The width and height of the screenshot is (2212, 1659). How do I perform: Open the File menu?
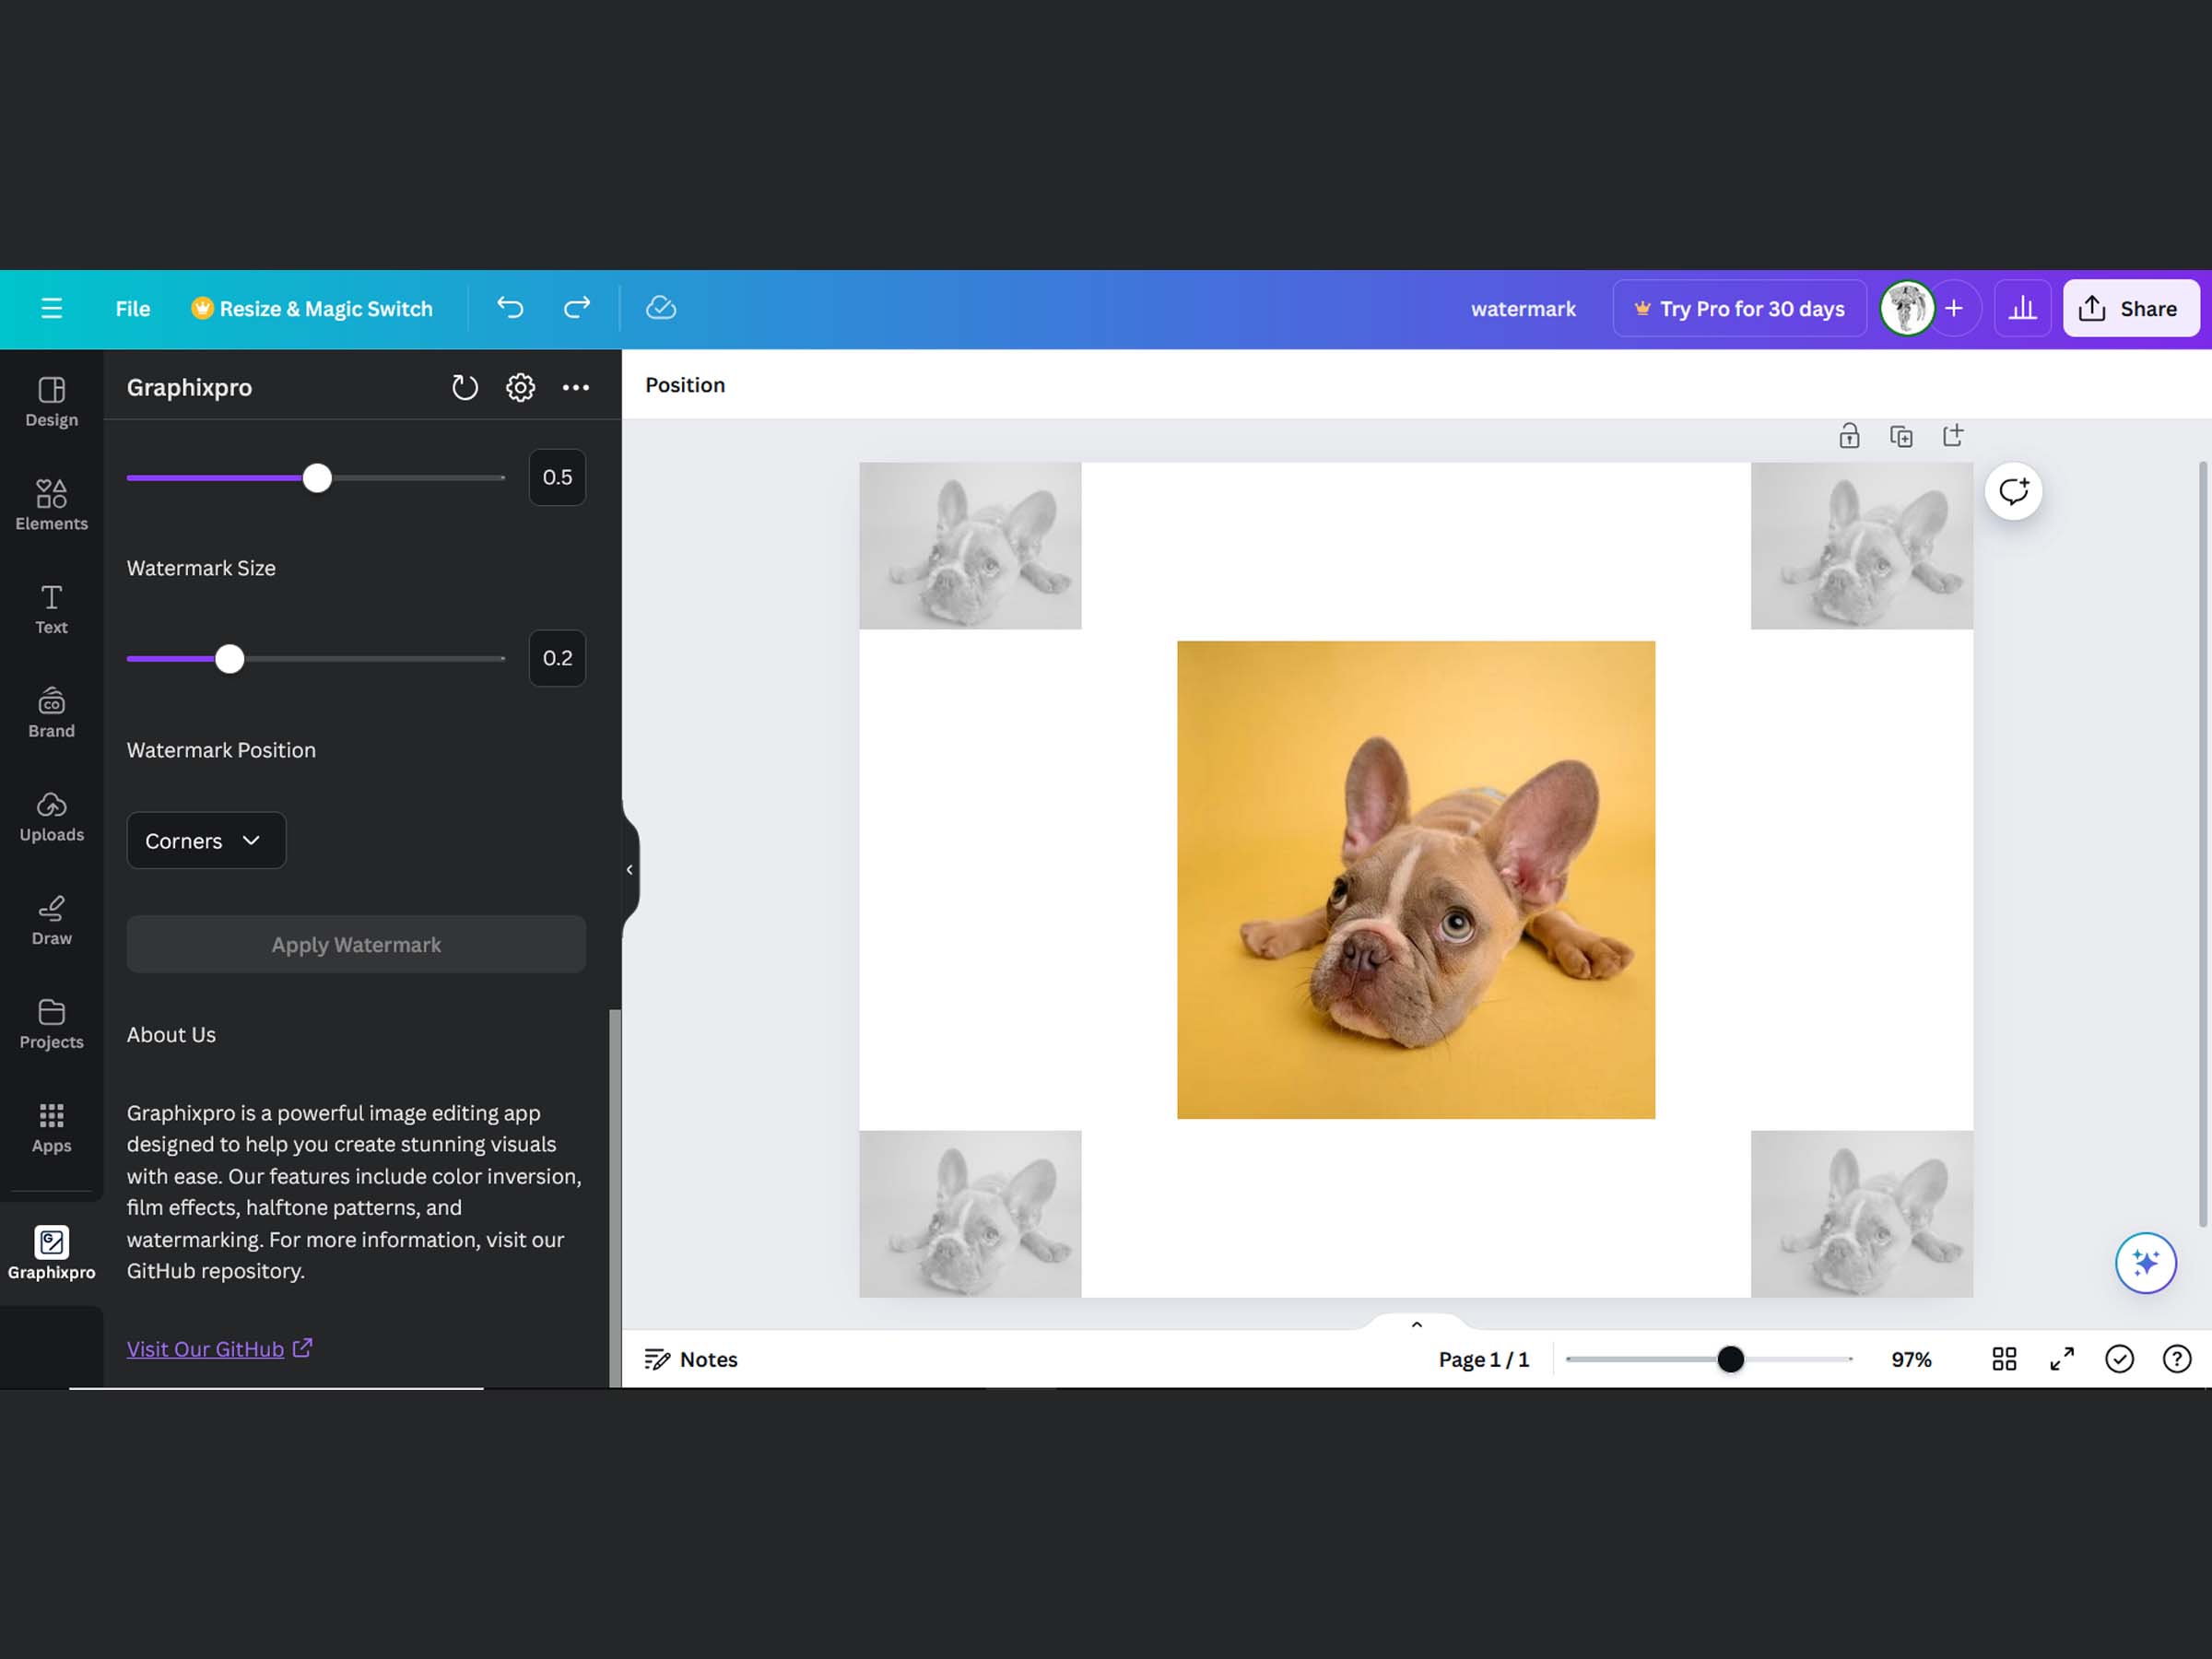132,309
